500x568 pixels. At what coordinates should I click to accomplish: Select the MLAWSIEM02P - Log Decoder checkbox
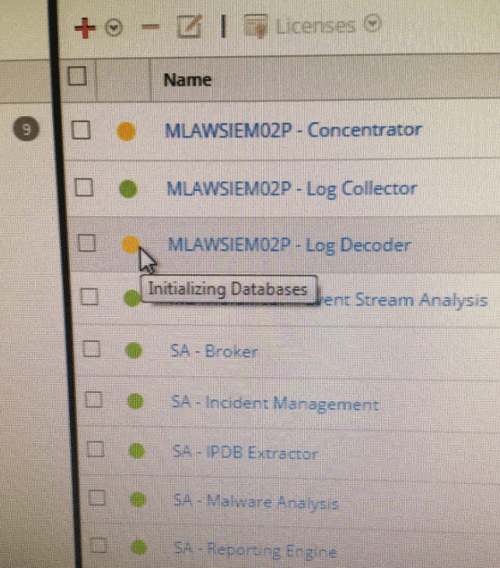pyautogui.click(x=87, y=243)
